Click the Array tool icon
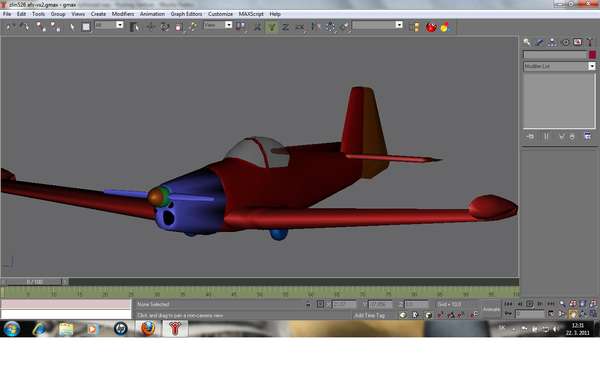600x391 pixels. click(x=330, y=27)
